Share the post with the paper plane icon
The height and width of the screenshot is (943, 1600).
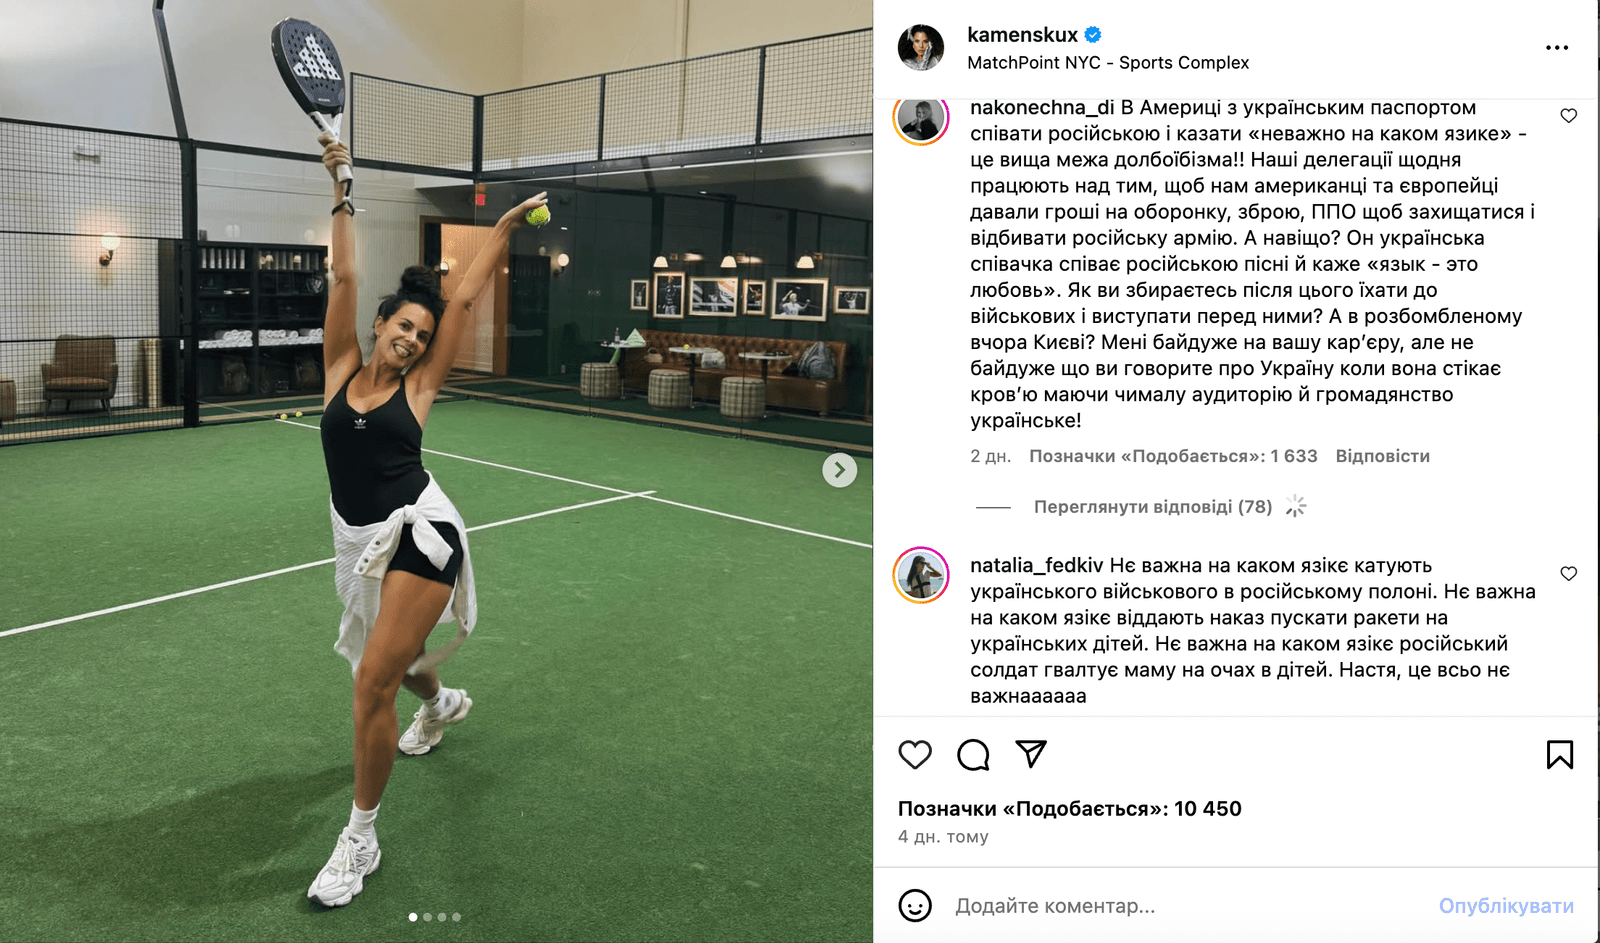point(1031,753)
